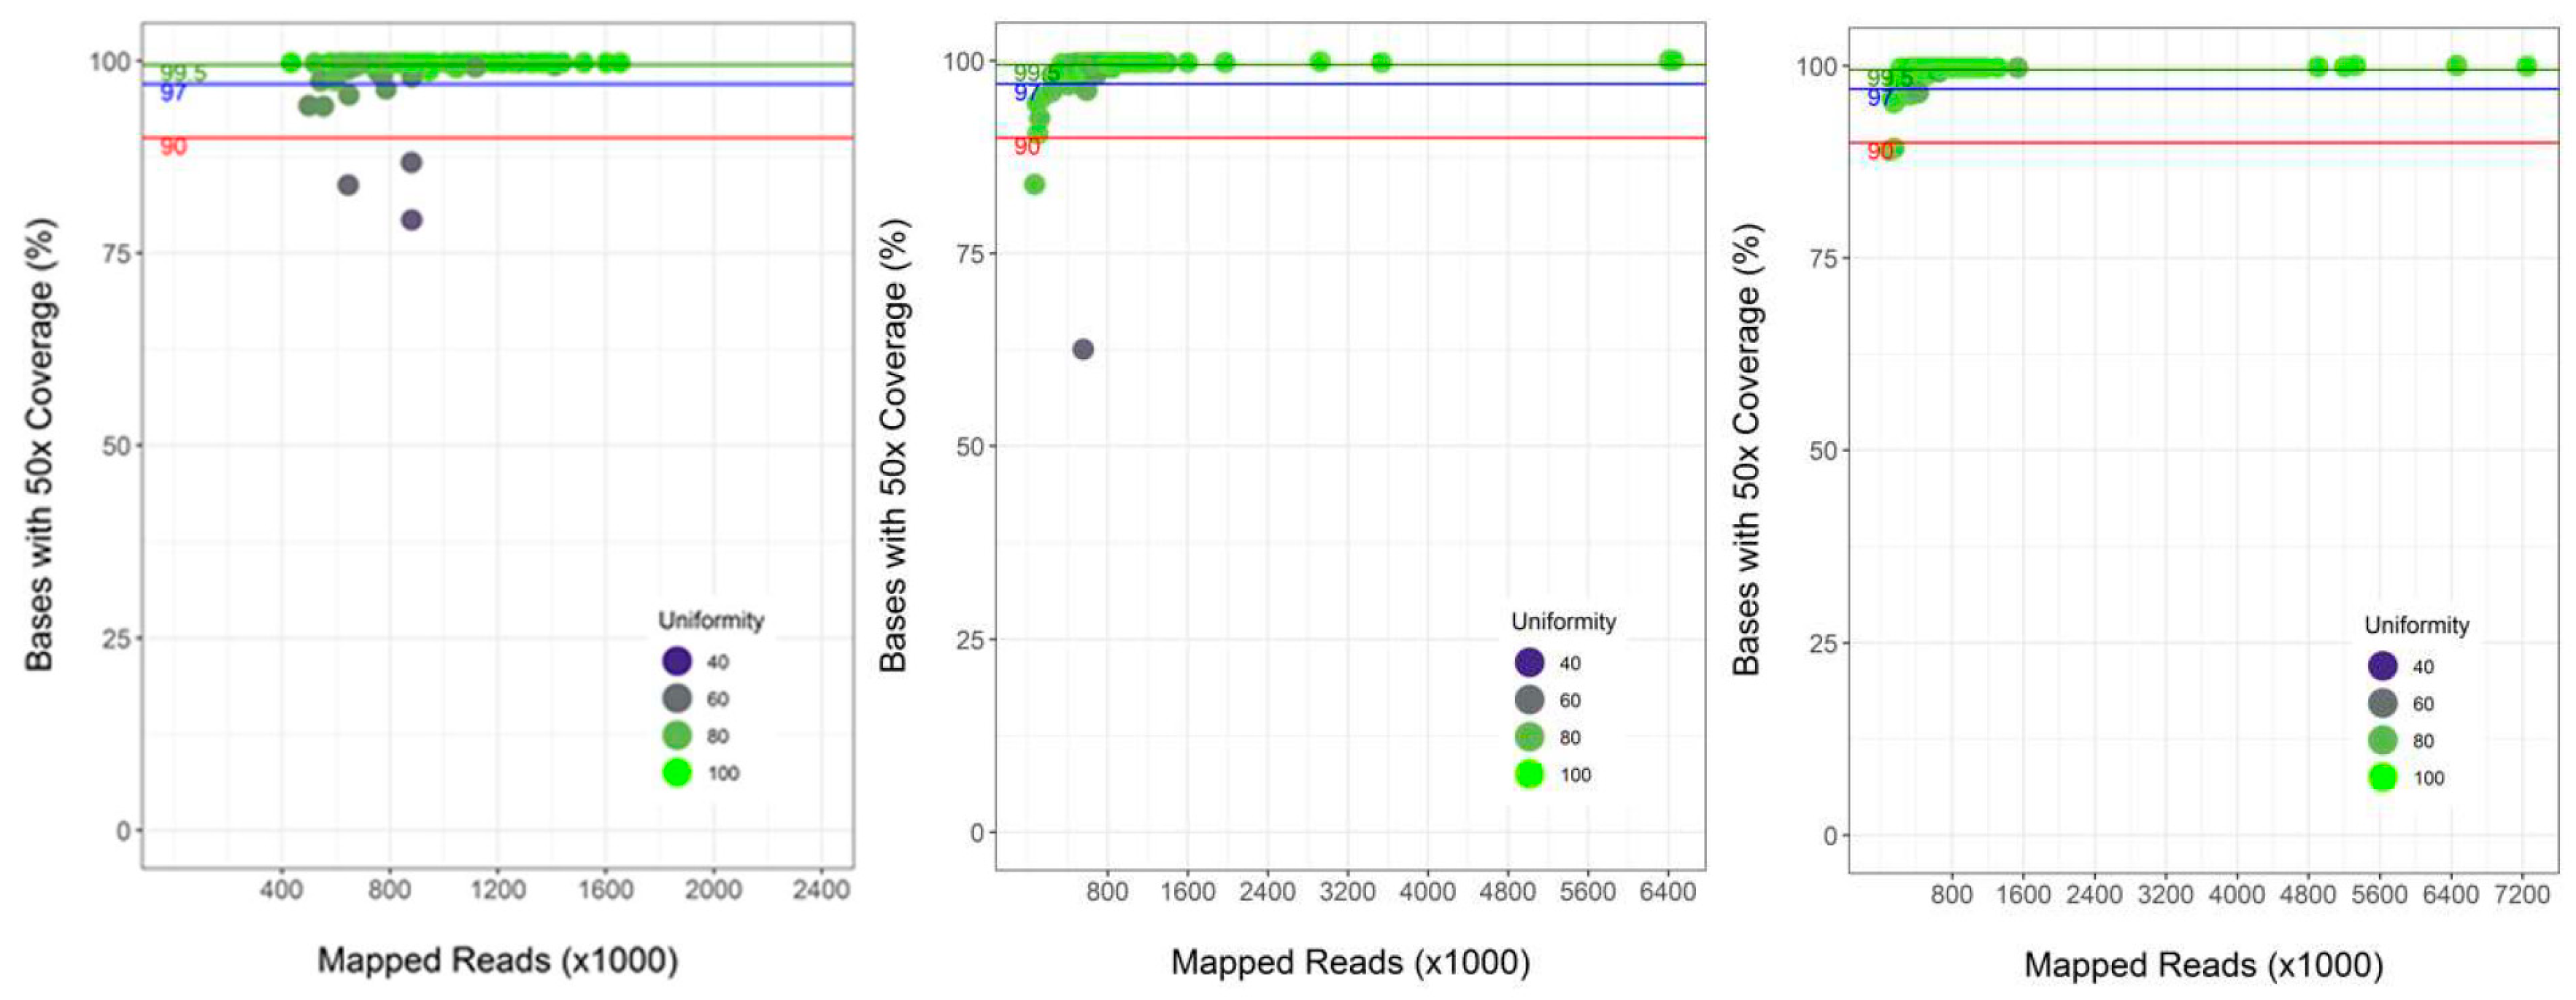Select the grey point near 84% in left chart
2576x1000 pixels.
click(x=348, y=185)
